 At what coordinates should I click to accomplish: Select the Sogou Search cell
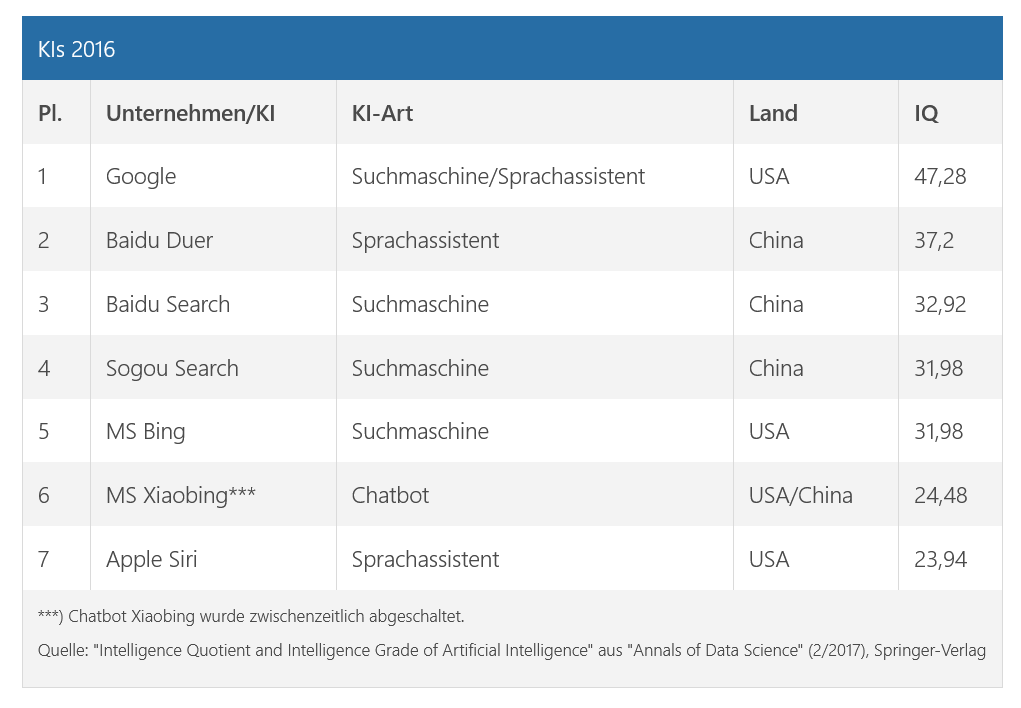[172, 368]
